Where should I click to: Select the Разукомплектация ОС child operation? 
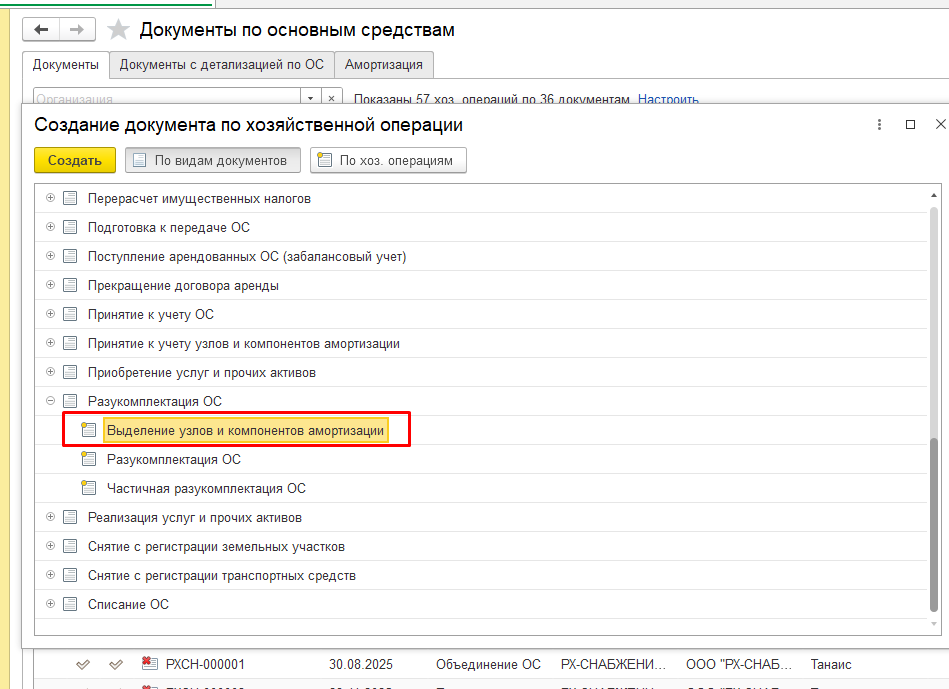(x=173, y=460)
